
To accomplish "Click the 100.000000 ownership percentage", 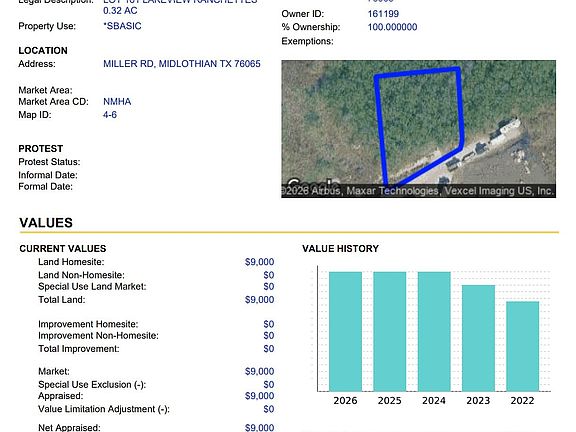I will 392,27.
